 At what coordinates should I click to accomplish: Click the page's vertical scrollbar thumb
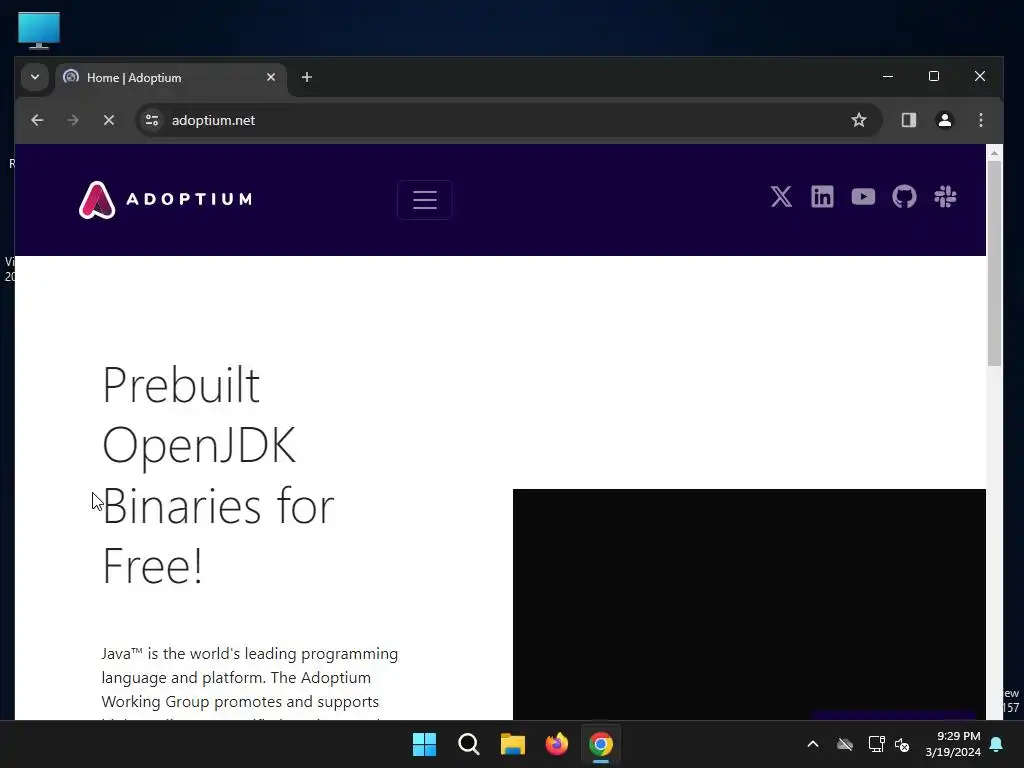(994, 263)
